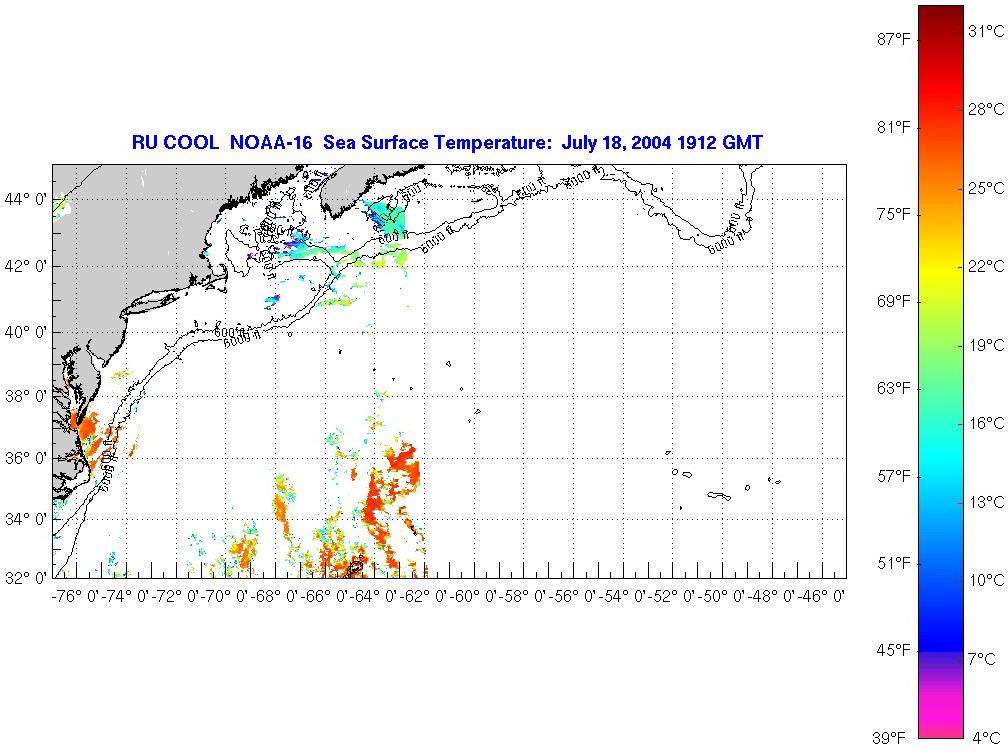Pick the 44° 0' latitude label
This screenshot has width=1008, height=754.
[26, 199]
